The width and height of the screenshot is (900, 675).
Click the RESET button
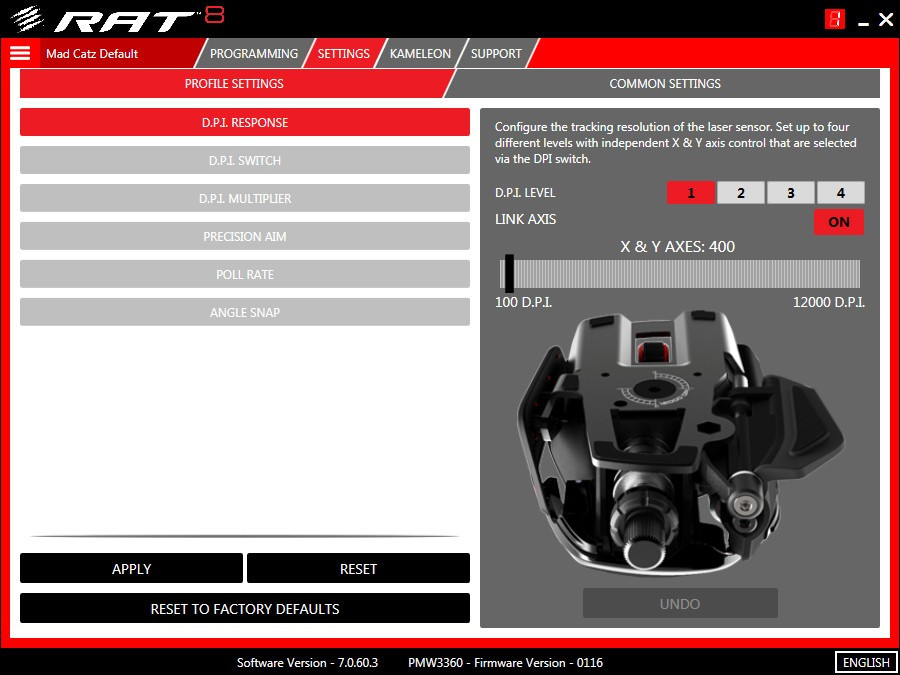[358, 568]
